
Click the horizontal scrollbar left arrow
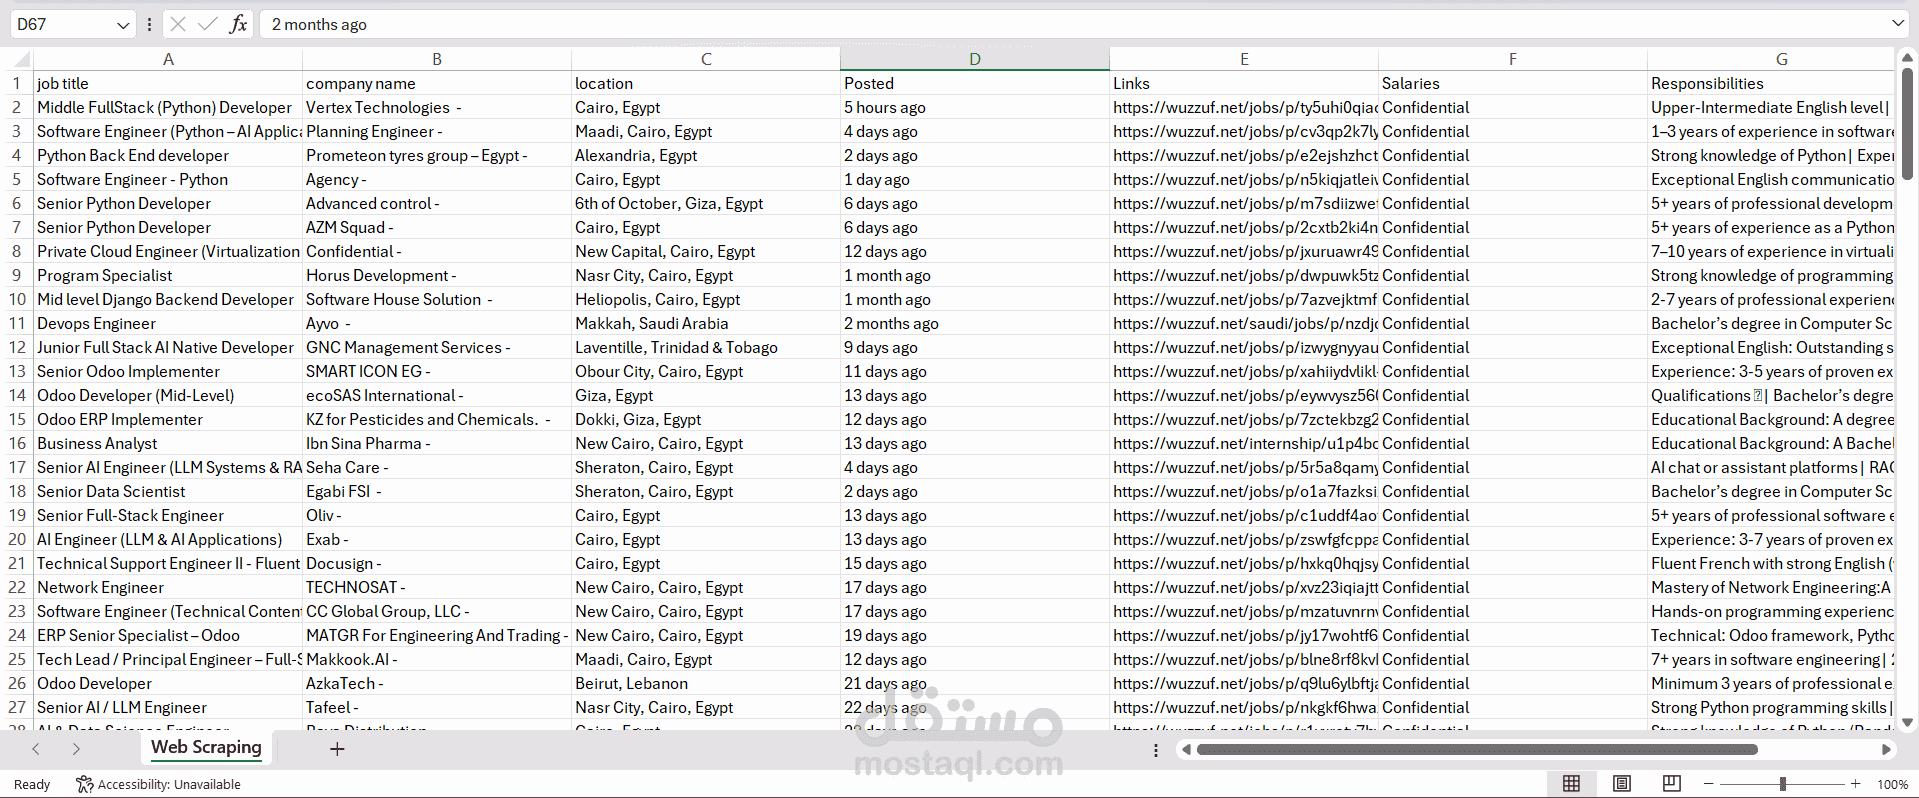pyautogui.click(x=1186, y=749)
